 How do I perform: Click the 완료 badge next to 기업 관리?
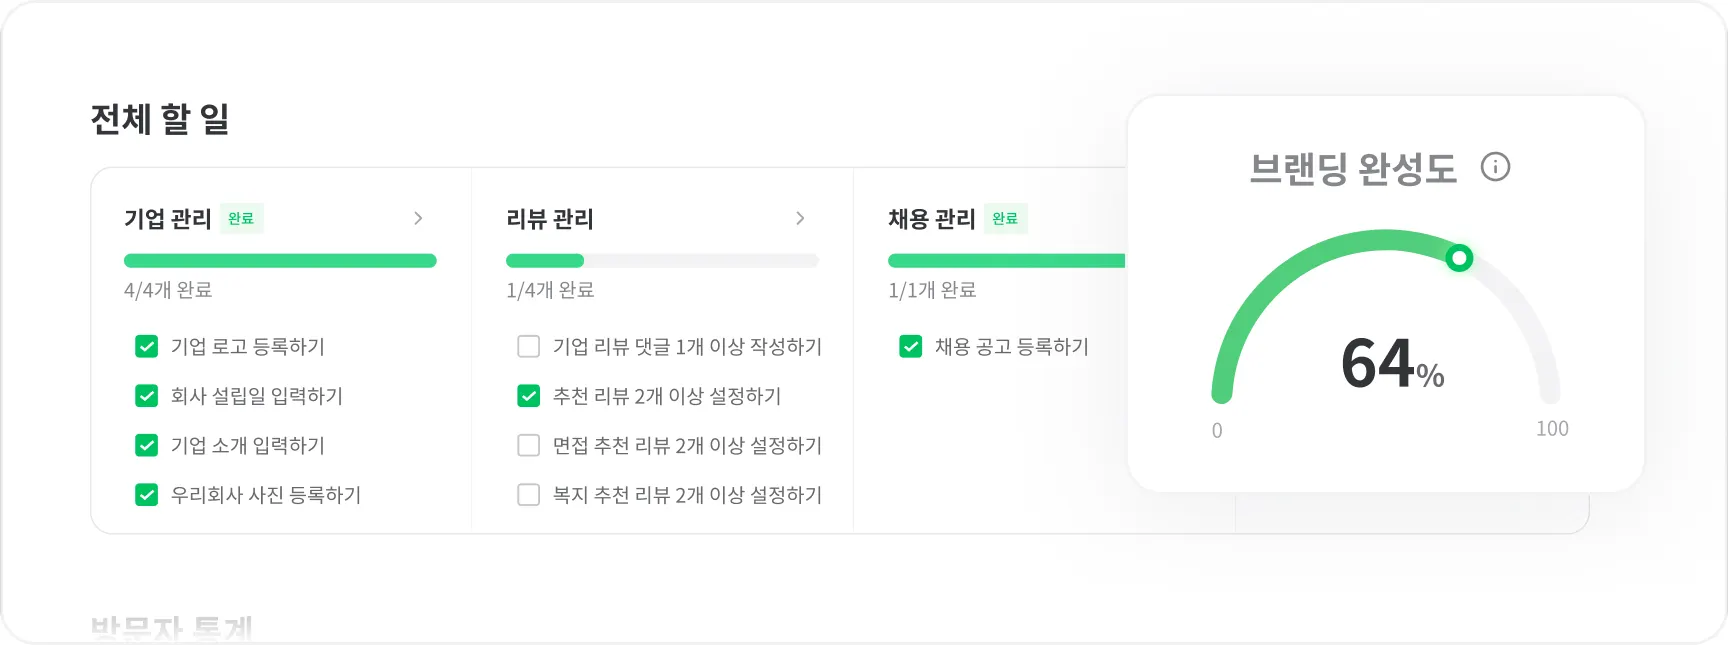pyautogui.click(x=241, y=219)
